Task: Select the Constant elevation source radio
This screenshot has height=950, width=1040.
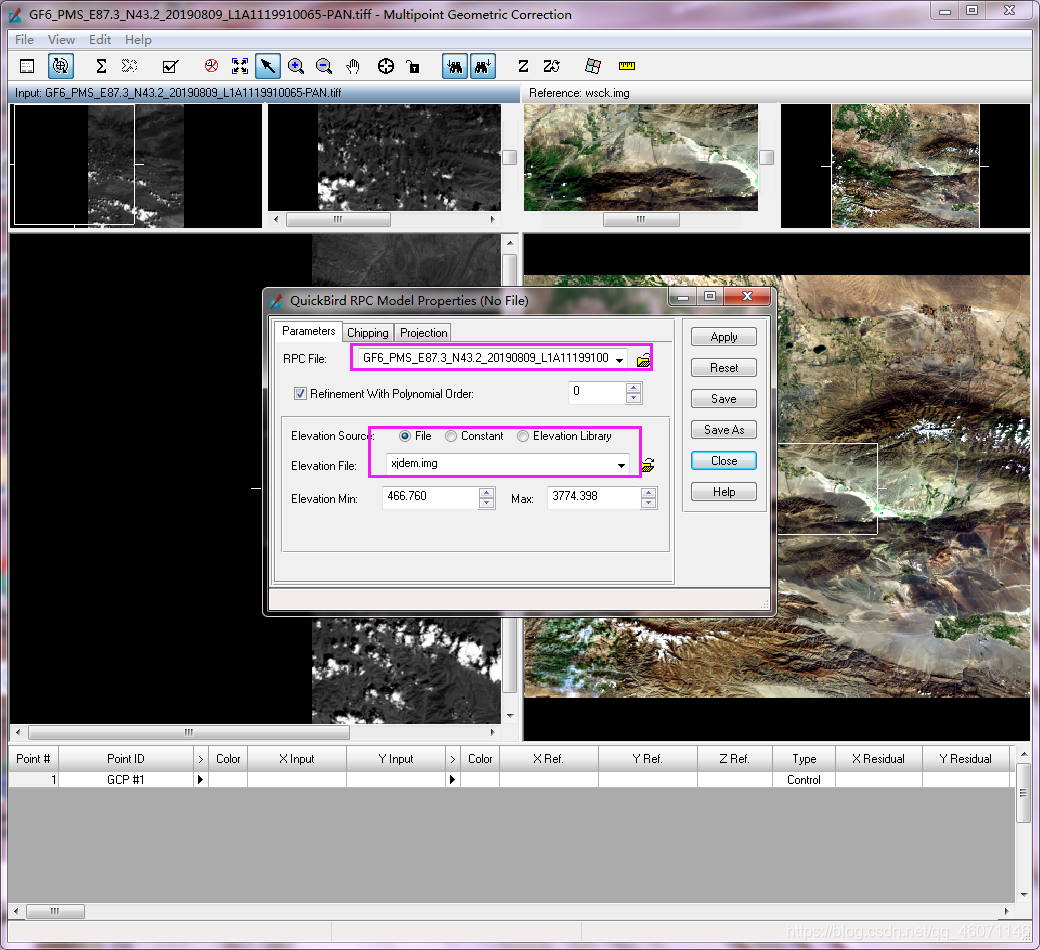Action: (451, 436)
